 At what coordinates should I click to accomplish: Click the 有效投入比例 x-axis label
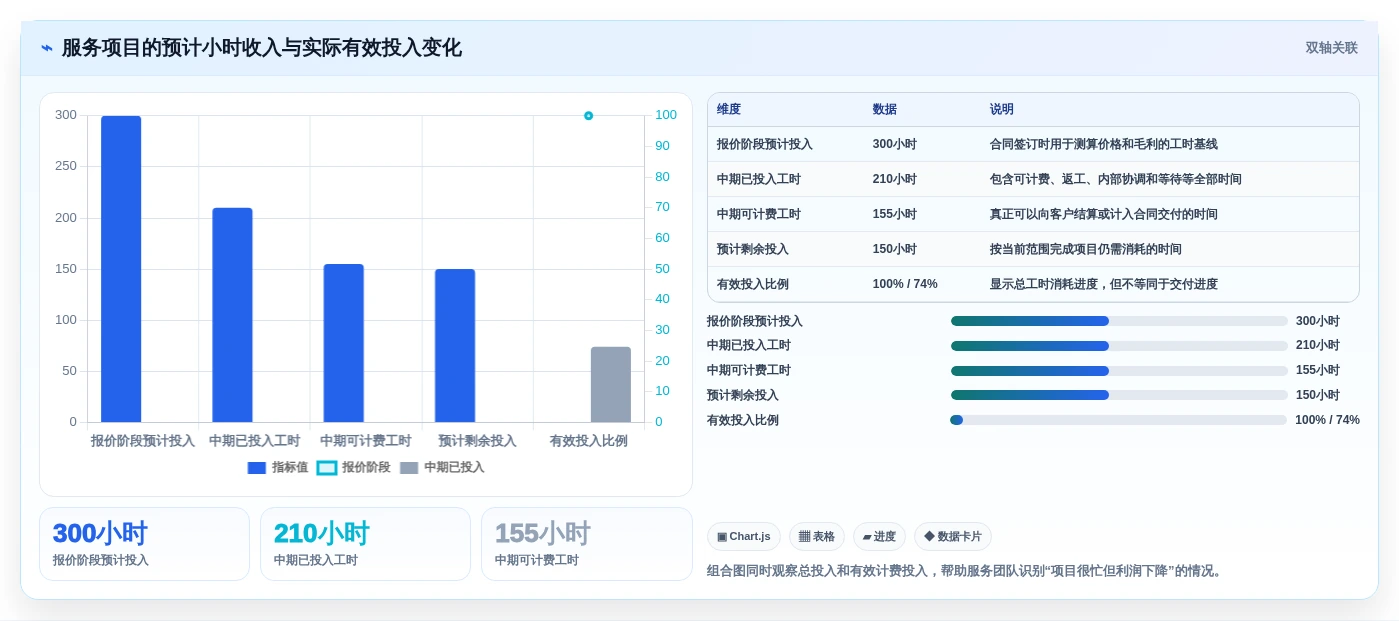pos(589,441)
